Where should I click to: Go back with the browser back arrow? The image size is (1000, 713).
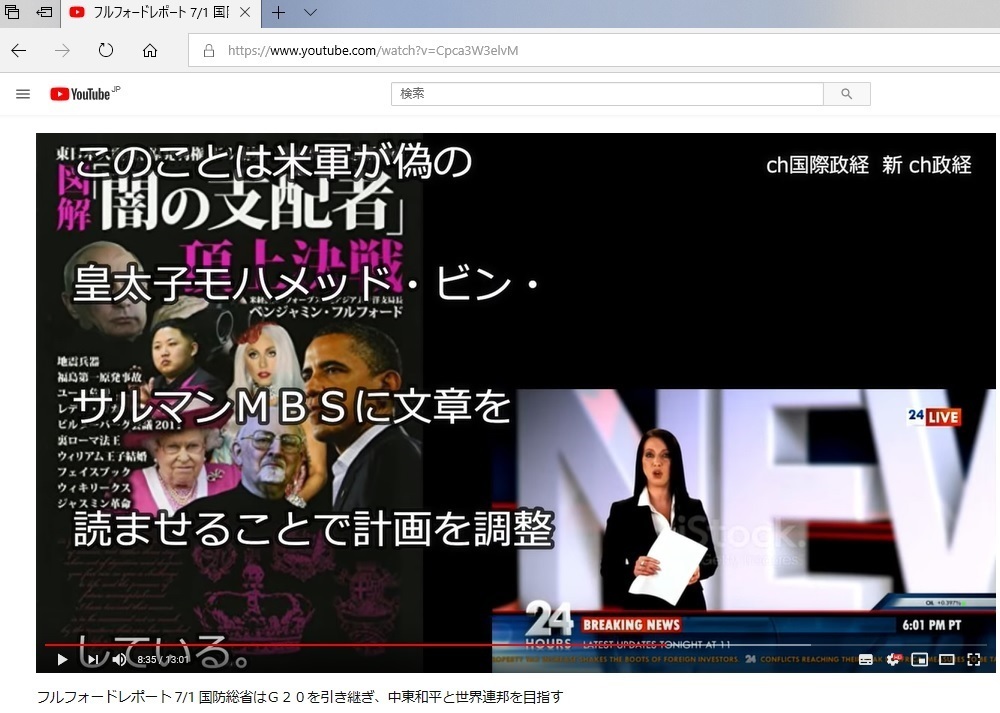[x=18, y=50]
